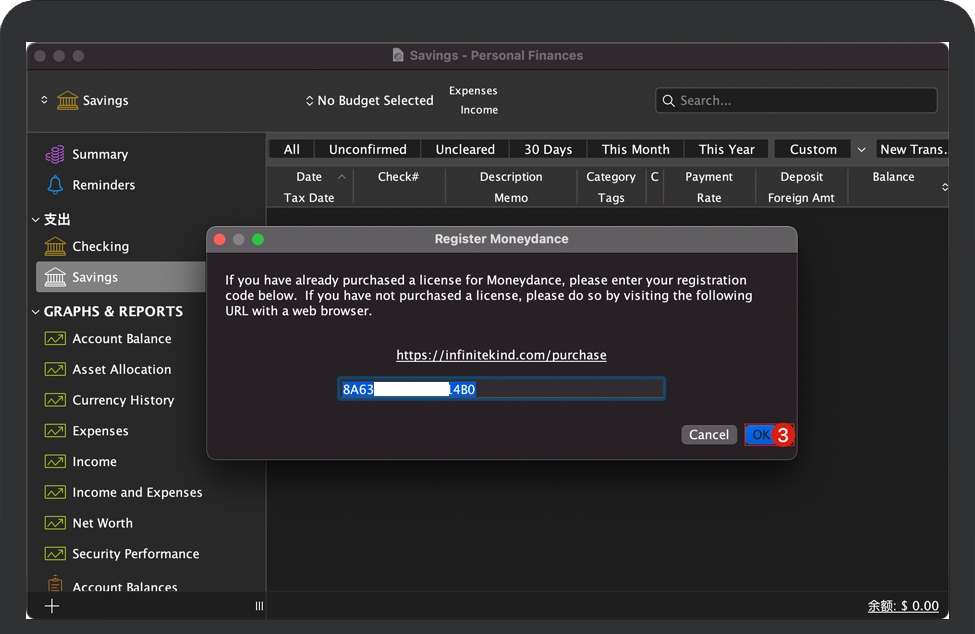Open the infinitekind.com purchase link
The width and height of the screenshot is (975, 634).
(501, 355)
